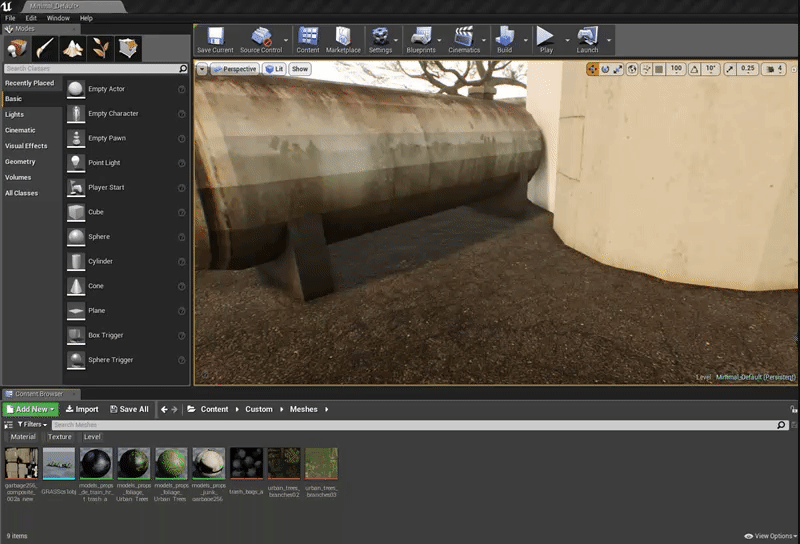The width and height of the screenshot is (800, 544).
Task: Open the Window menu
Action: click(58, 18)
